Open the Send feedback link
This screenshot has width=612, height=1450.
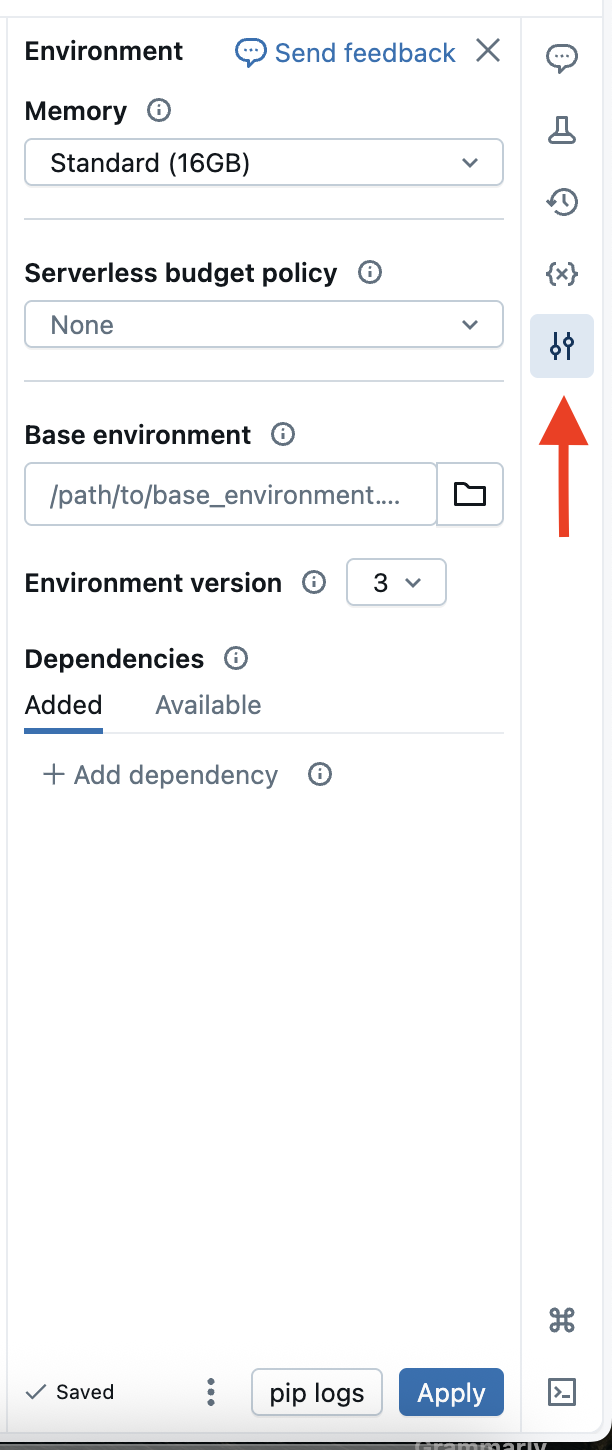point(346,52)
